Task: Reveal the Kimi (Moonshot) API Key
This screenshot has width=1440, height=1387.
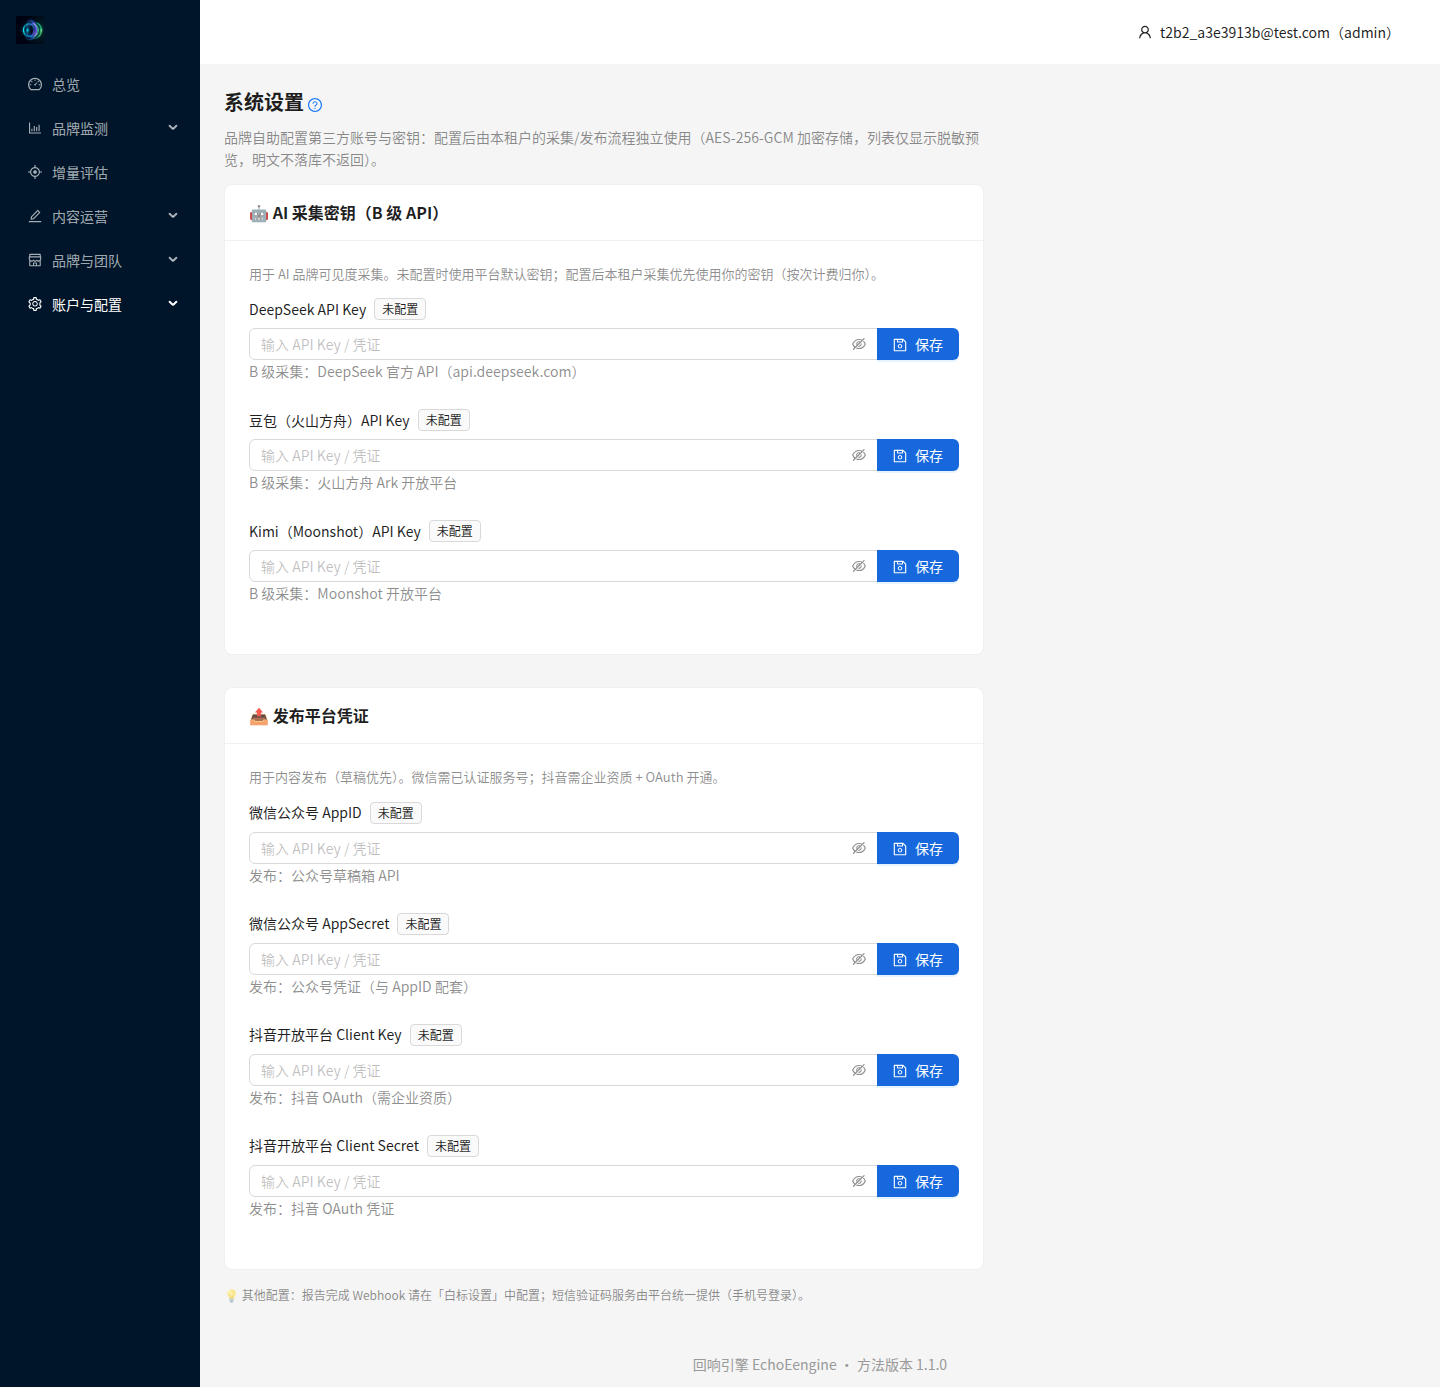Action: (x=859, y=567)
